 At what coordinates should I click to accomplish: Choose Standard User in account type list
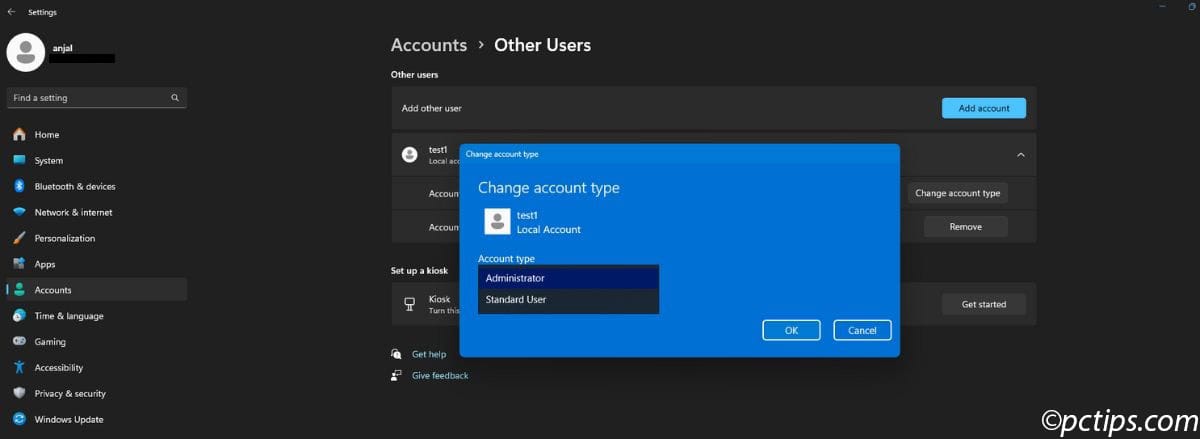point(568,299)
